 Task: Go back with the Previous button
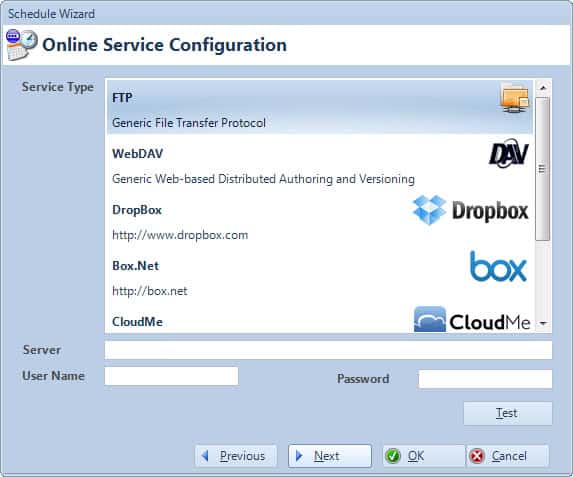tap(236, 456)
